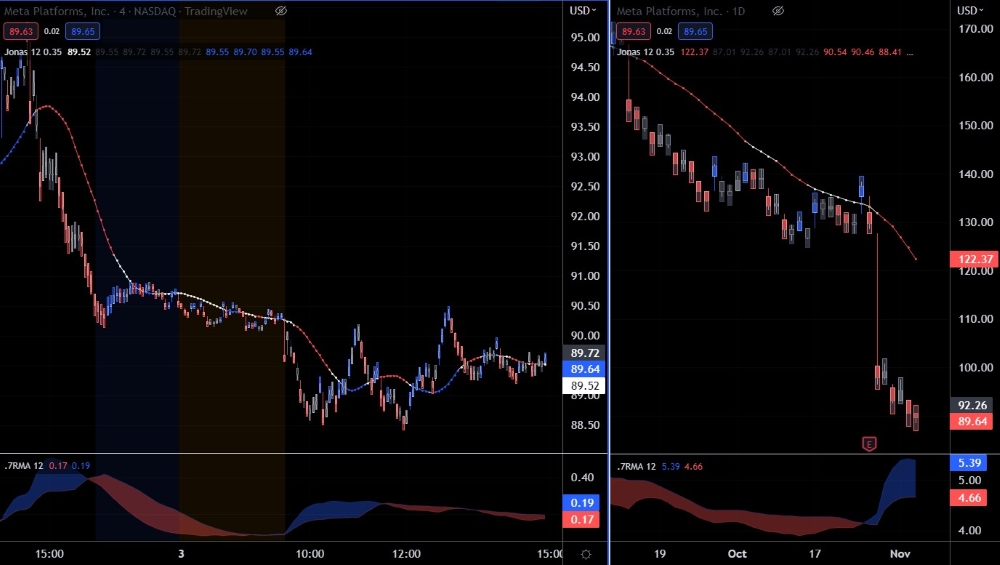Open USD currency dropdown on right 1D chart
Image resolution: width=1000 pixels, height=565 pixels.
pos(970,10)
